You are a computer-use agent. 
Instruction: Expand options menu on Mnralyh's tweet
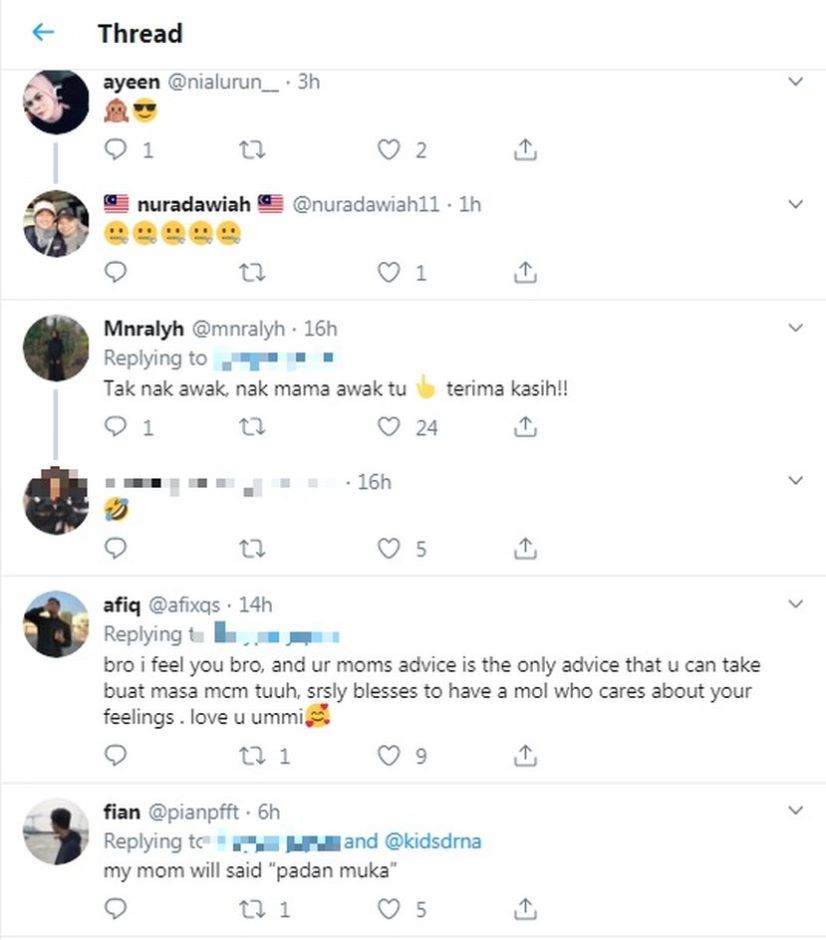pos(796,328)
